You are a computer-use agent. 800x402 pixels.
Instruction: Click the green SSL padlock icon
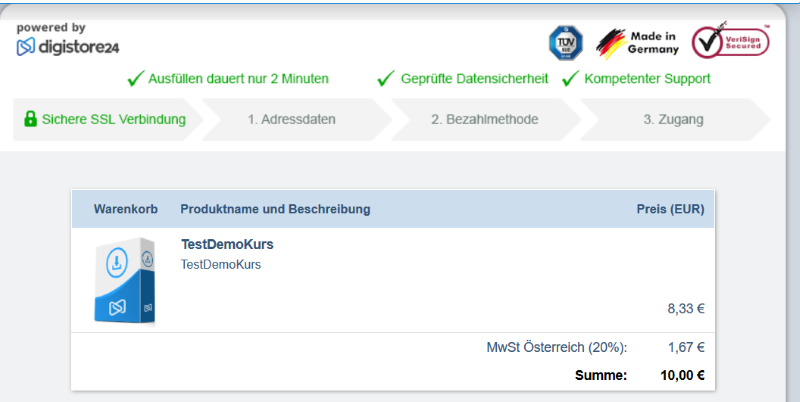pos(31,119)
